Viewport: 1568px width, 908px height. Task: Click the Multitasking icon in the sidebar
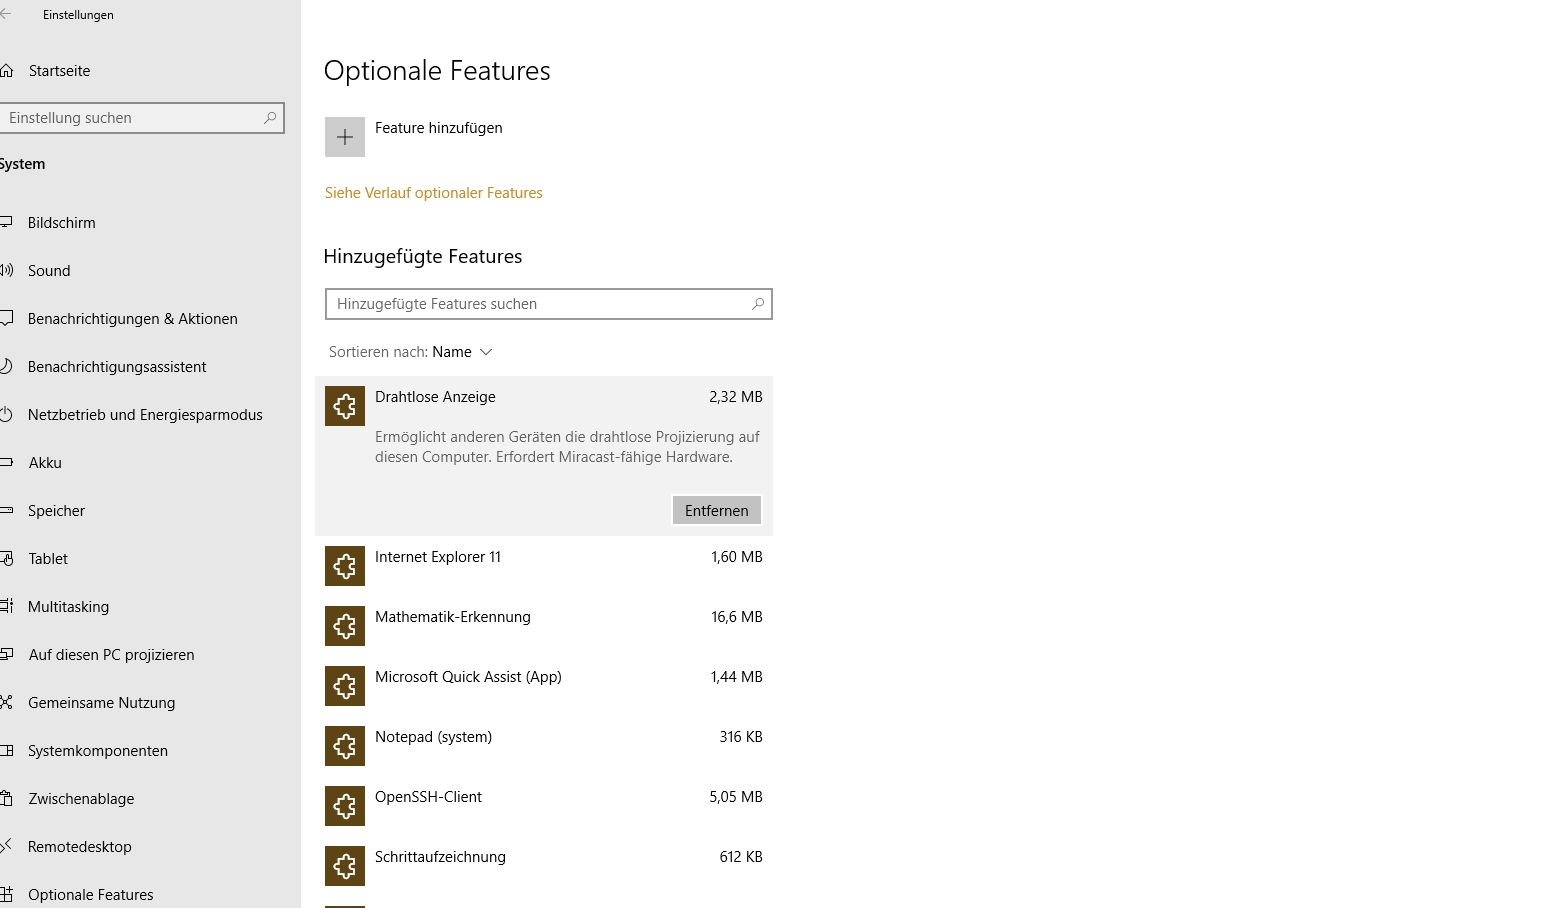[x=6, y=606]
